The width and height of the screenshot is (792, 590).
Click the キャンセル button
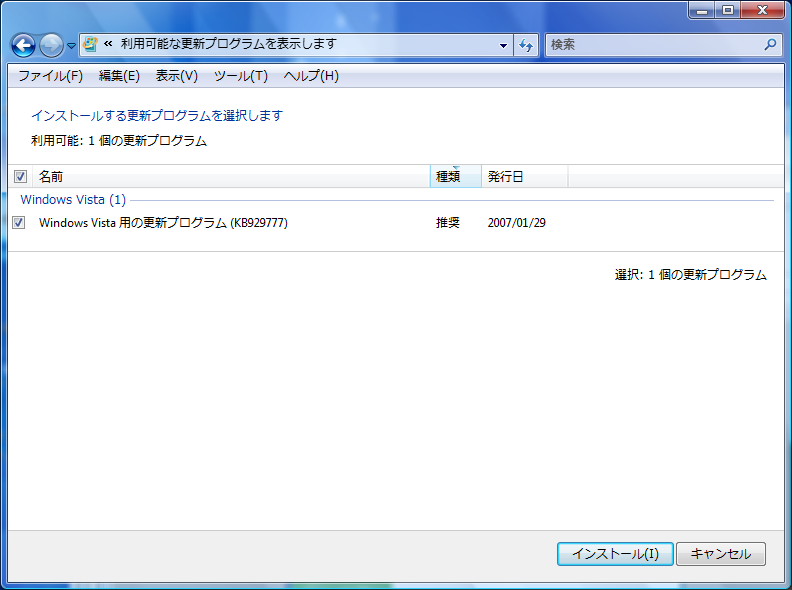click(x=721, y=554)
